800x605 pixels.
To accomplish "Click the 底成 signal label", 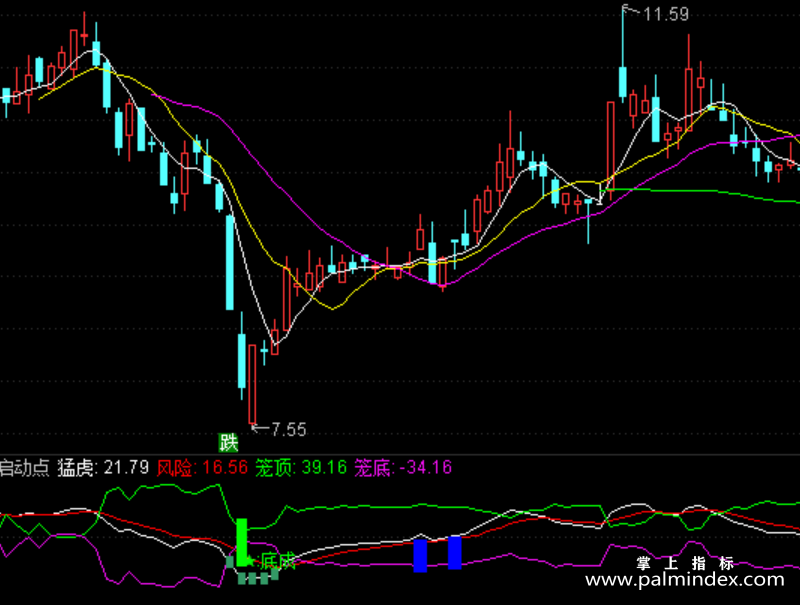I will pos(278,562).
